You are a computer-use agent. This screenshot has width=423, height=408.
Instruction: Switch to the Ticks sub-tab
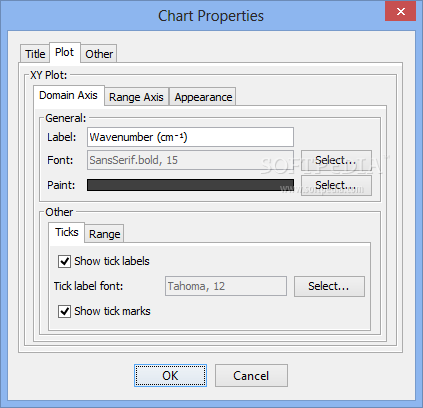(67, 232)
